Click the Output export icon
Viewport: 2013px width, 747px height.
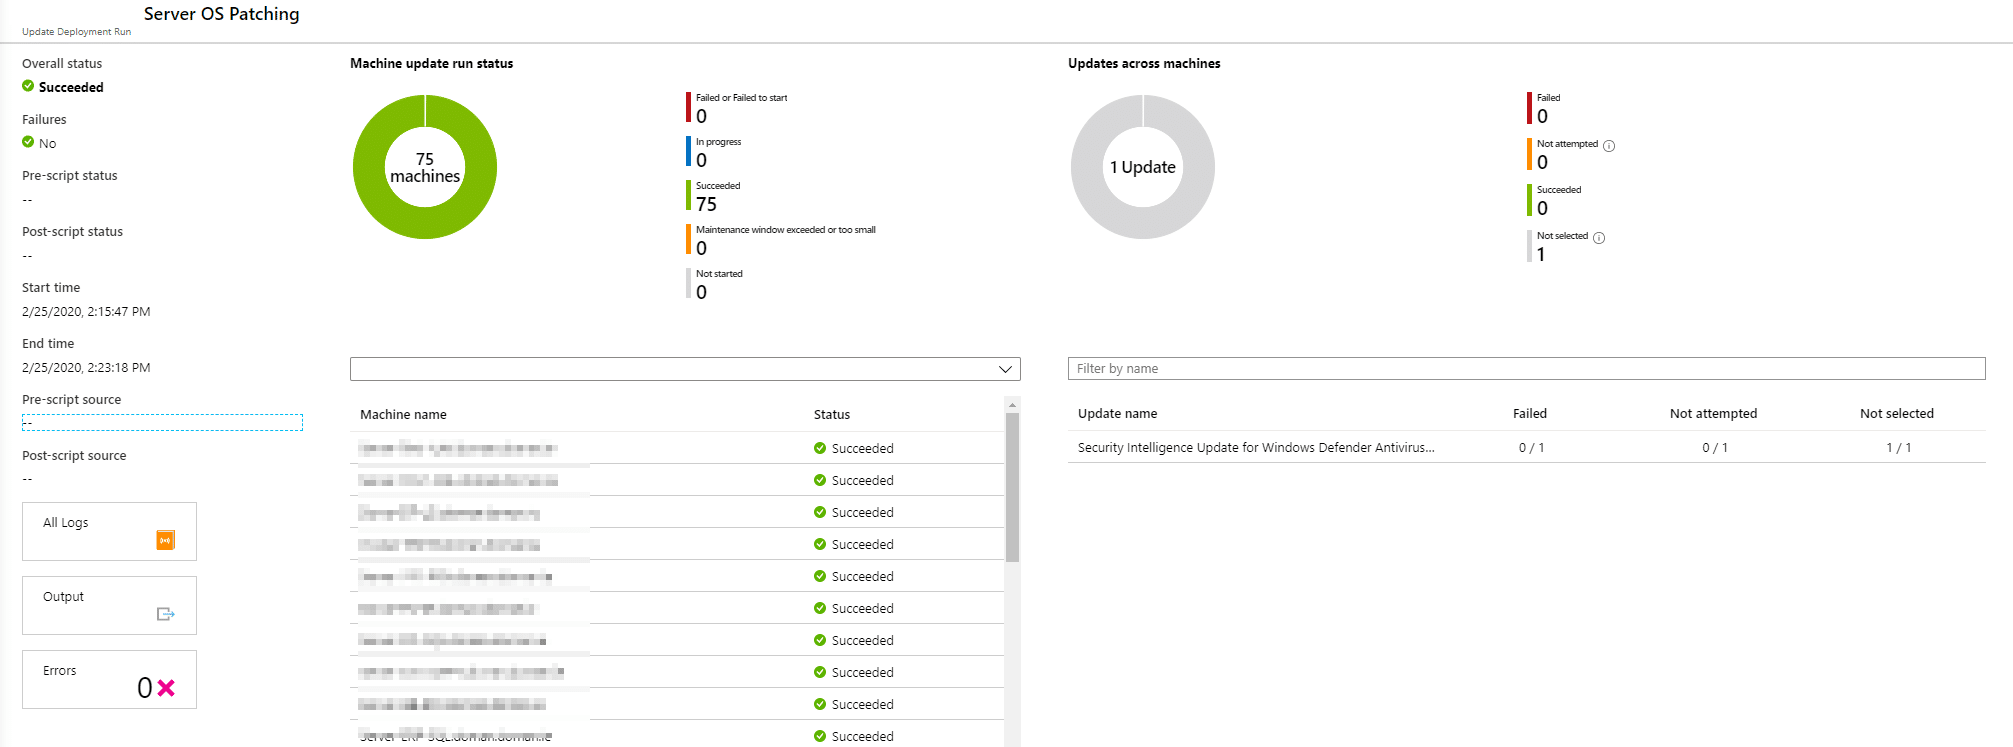click(166, 614)
